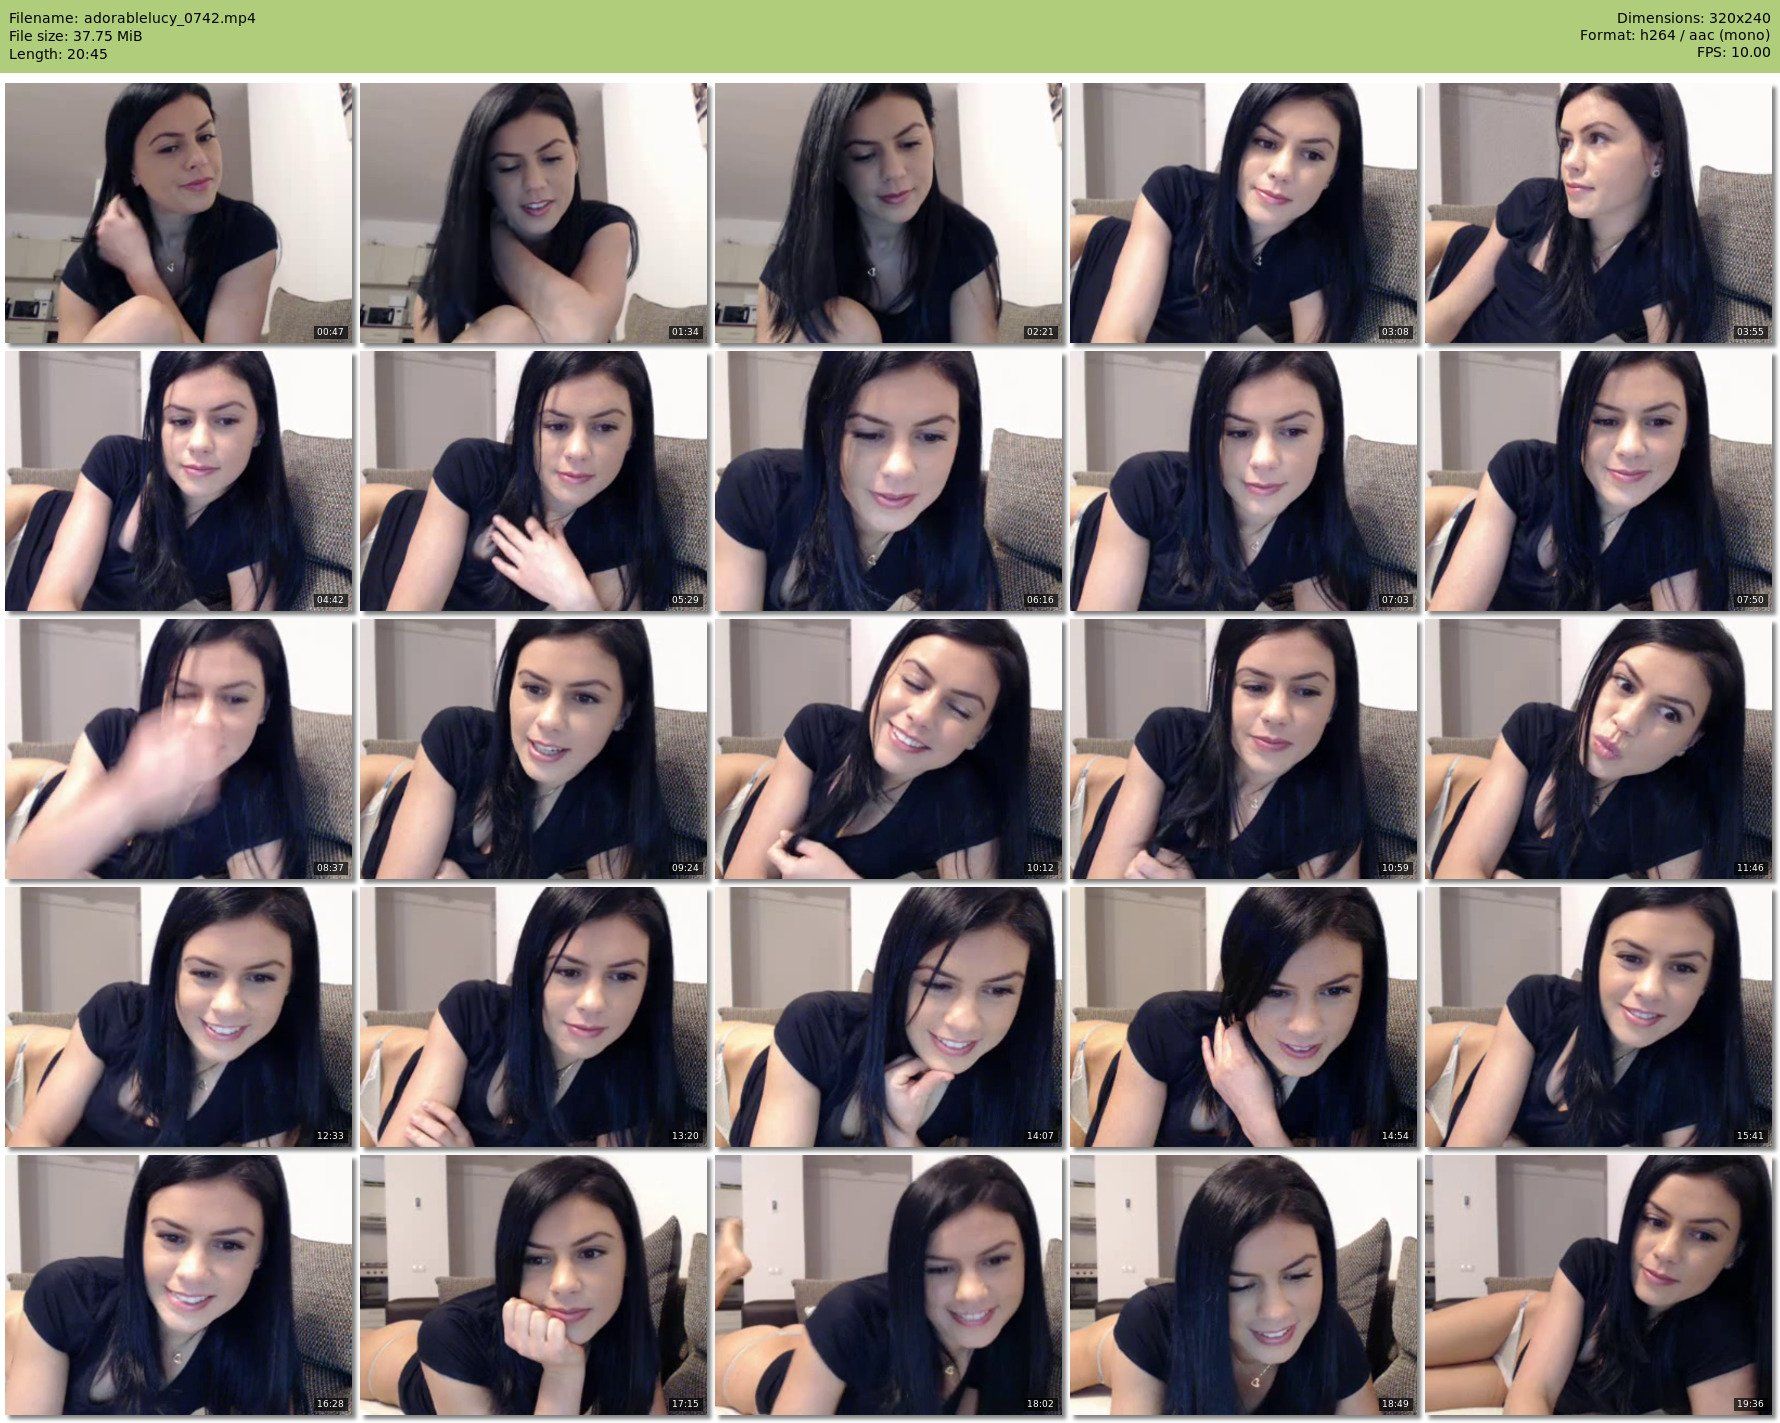Screen dimensions: 1780x1423
Task: Open the thumbnail stamped 00:47
Action: coord(179,213)
